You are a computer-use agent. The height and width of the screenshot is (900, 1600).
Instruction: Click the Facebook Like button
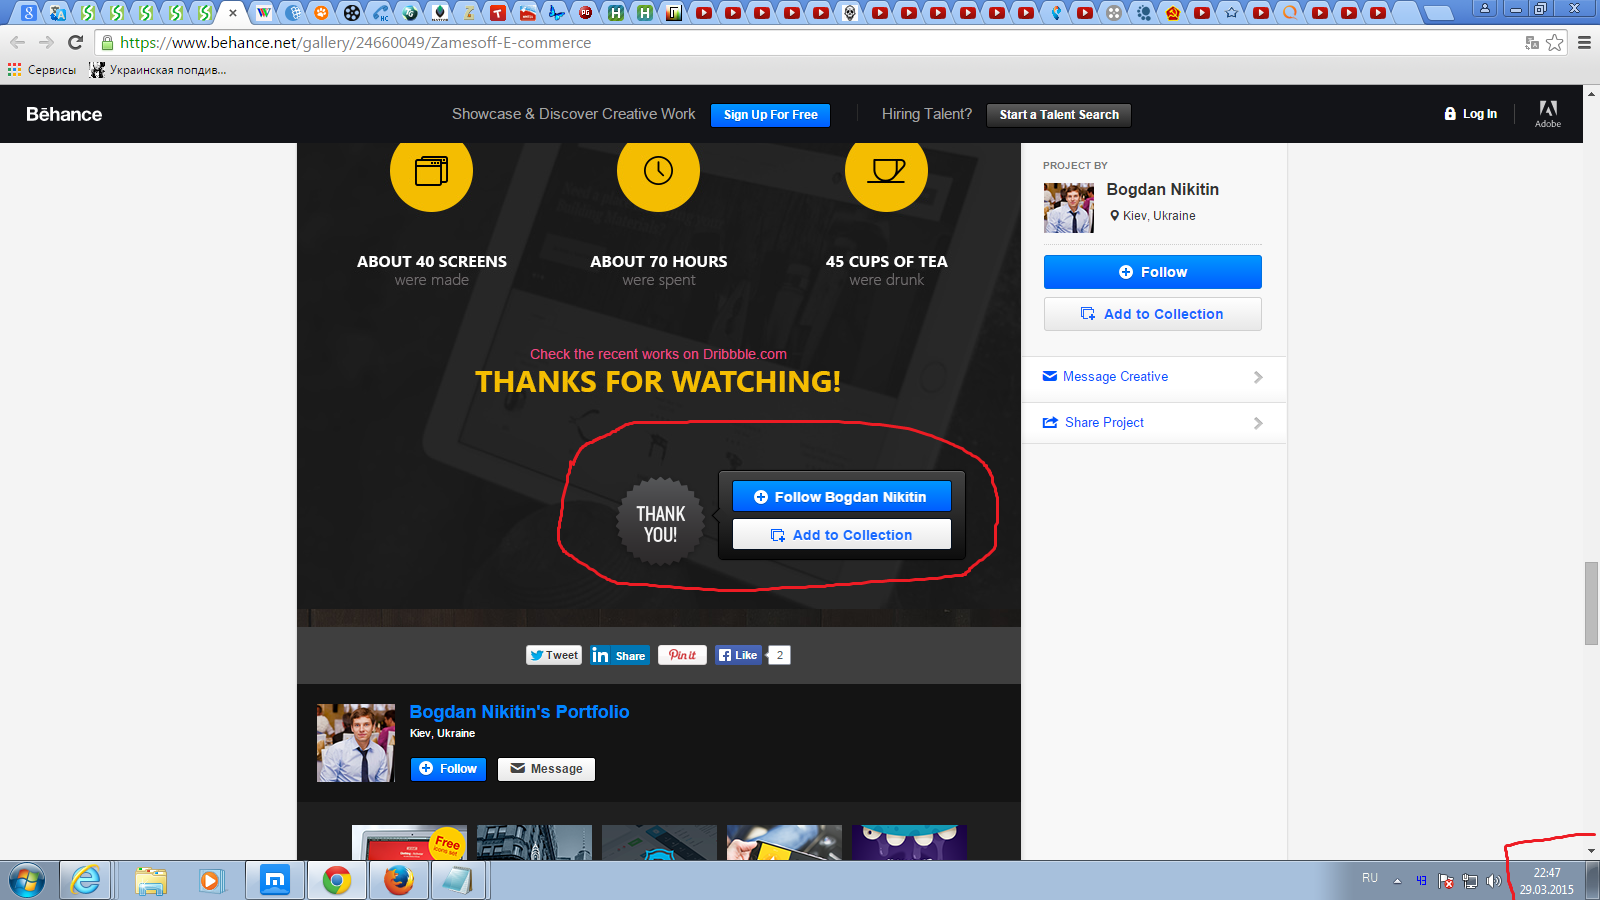click(x=738, y=655)
